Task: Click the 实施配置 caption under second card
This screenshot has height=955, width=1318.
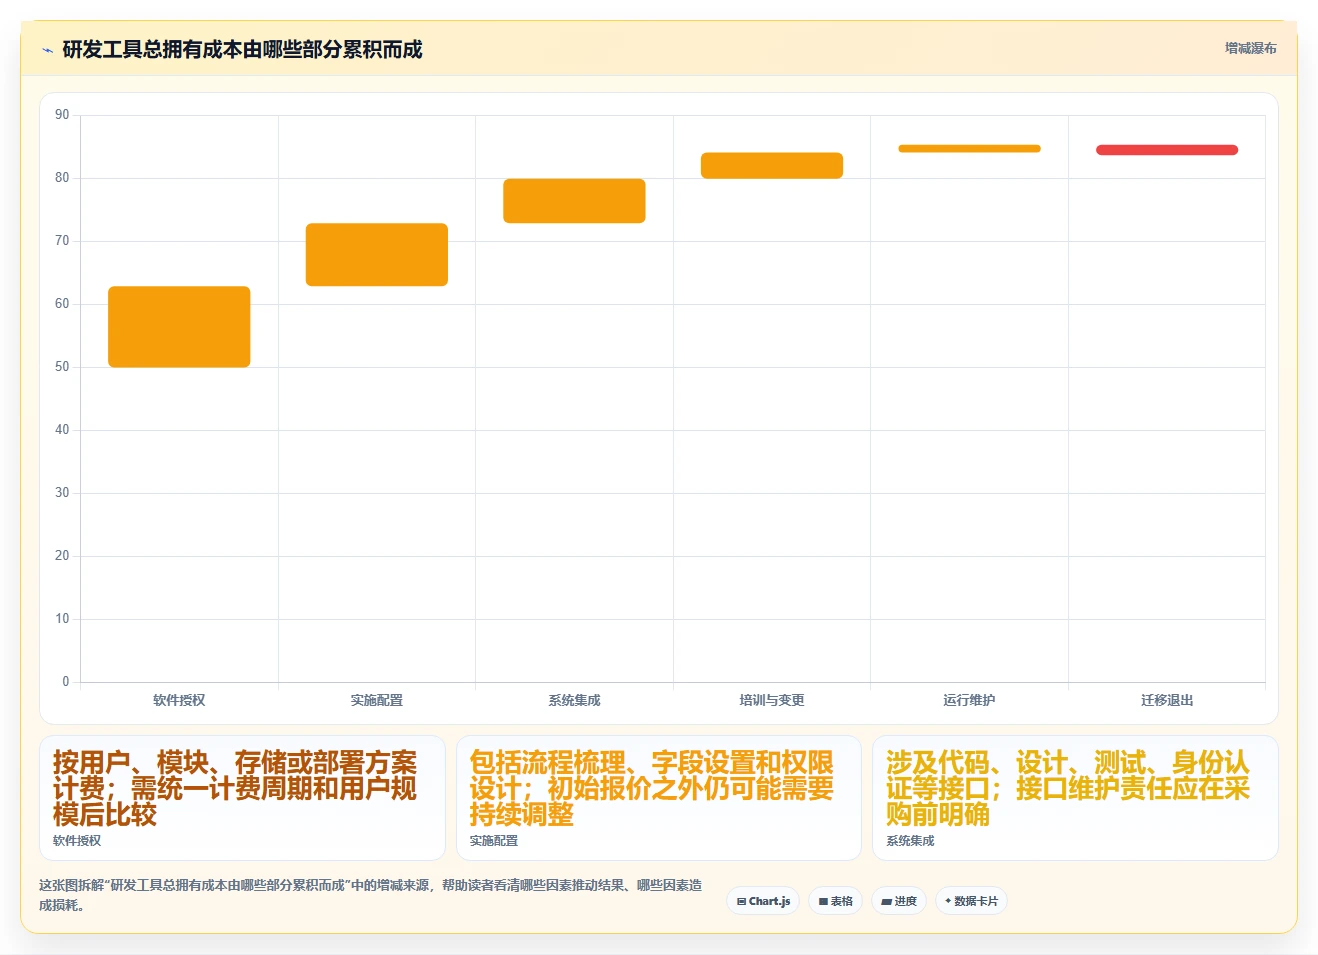Action: (x=494, y=841)
